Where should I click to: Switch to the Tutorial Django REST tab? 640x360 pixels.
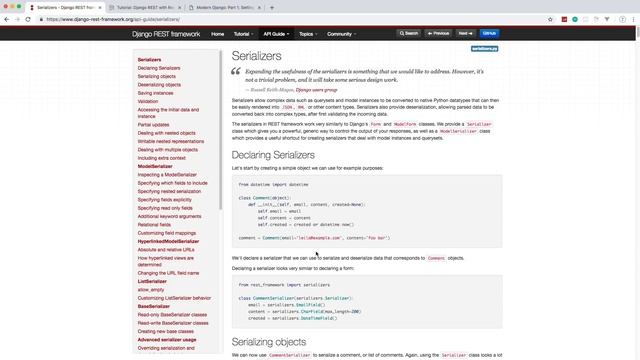click(x=146, y=7)
